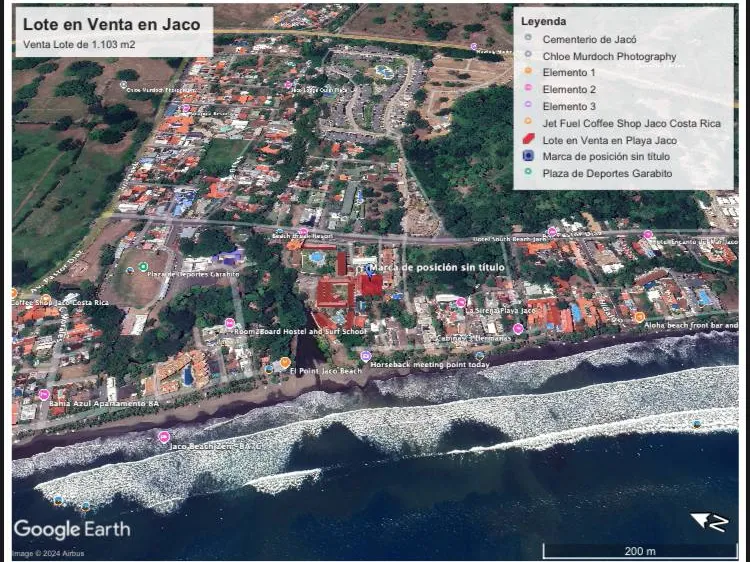Select the Hotel South Beach Jaco pin
The height and width of the screenshot is (562, 750).
(x=552, y=232)
